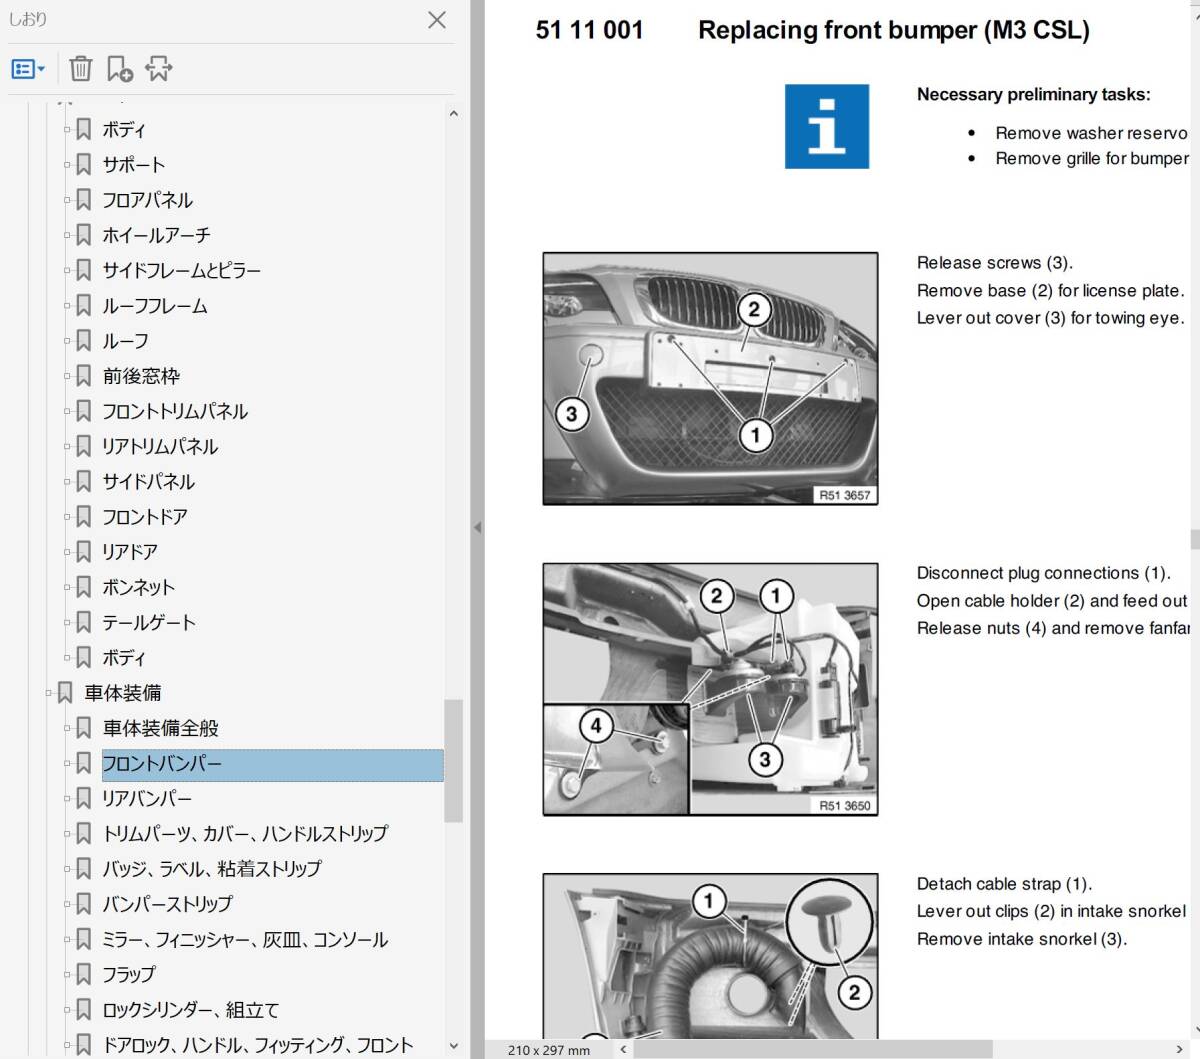This screenshot has height=1059, width=1200.
Task: Click the bookmark icon beside リアバンパー
Action: (x=84, y=798)
